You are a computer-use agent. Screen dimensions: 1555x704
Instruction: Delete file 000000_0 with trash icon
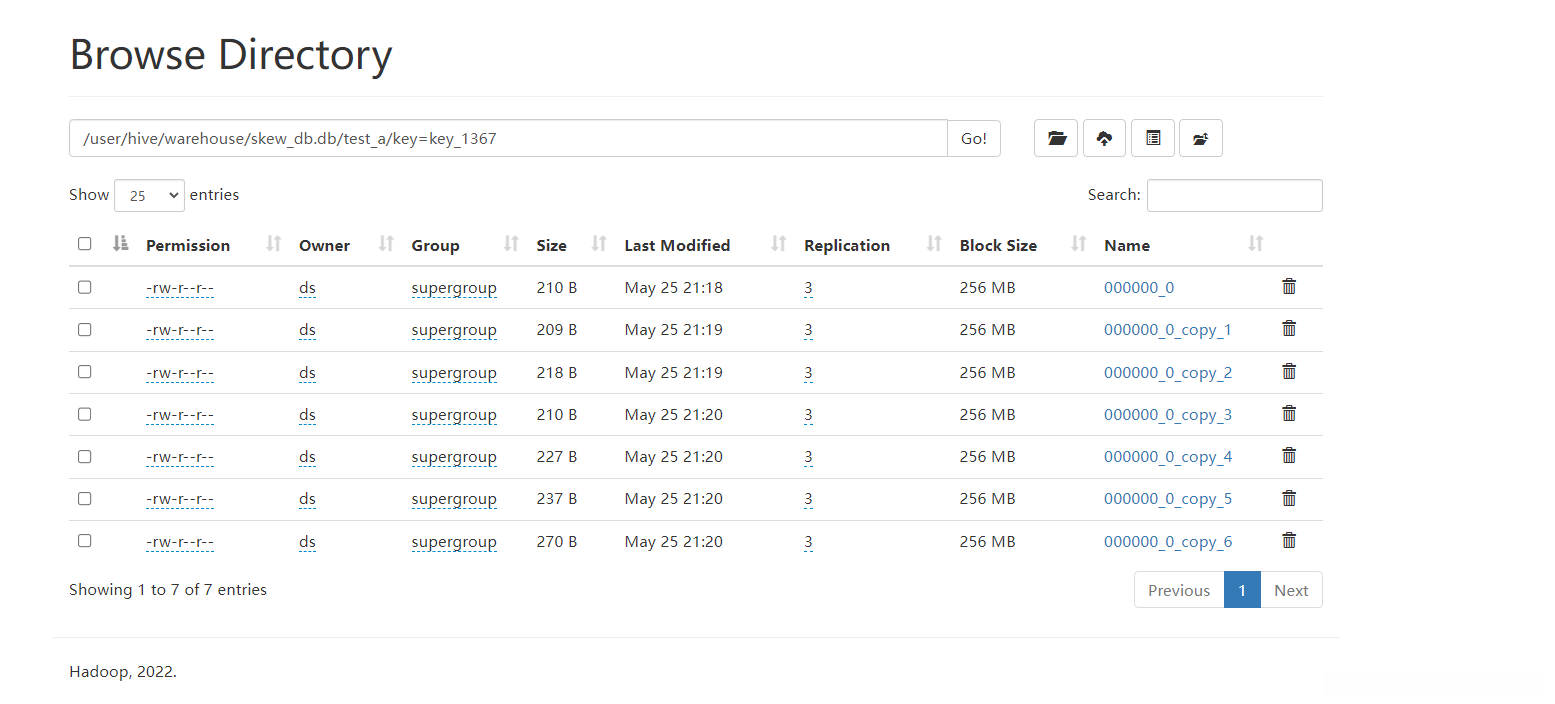(x=1289, y=287)
